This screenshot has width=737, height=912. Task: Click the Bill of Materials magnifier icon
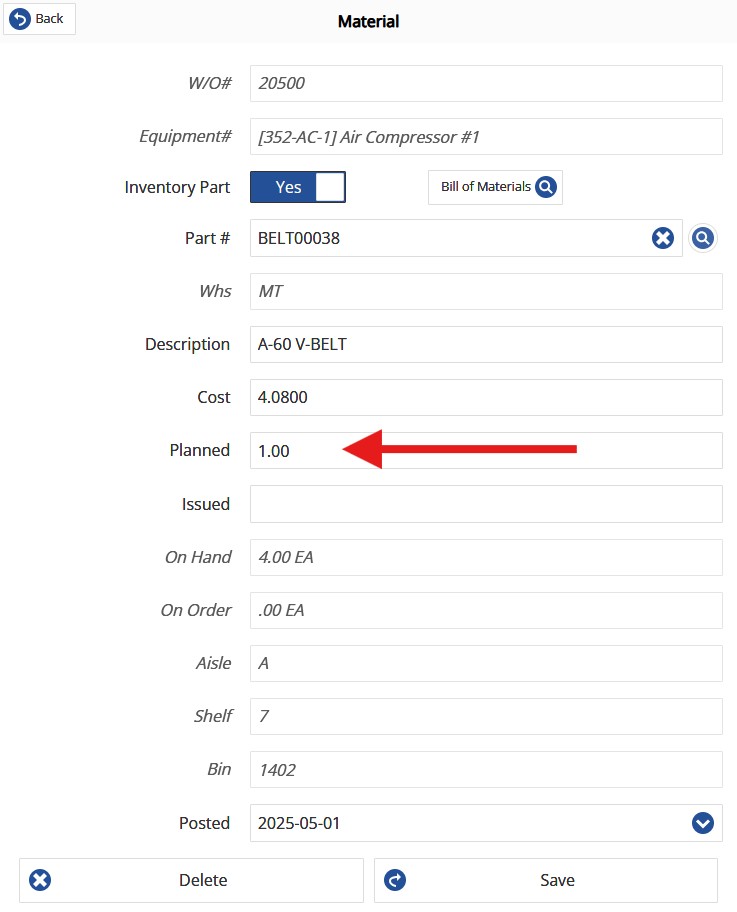pyautogui.click(x=545, y=187)
